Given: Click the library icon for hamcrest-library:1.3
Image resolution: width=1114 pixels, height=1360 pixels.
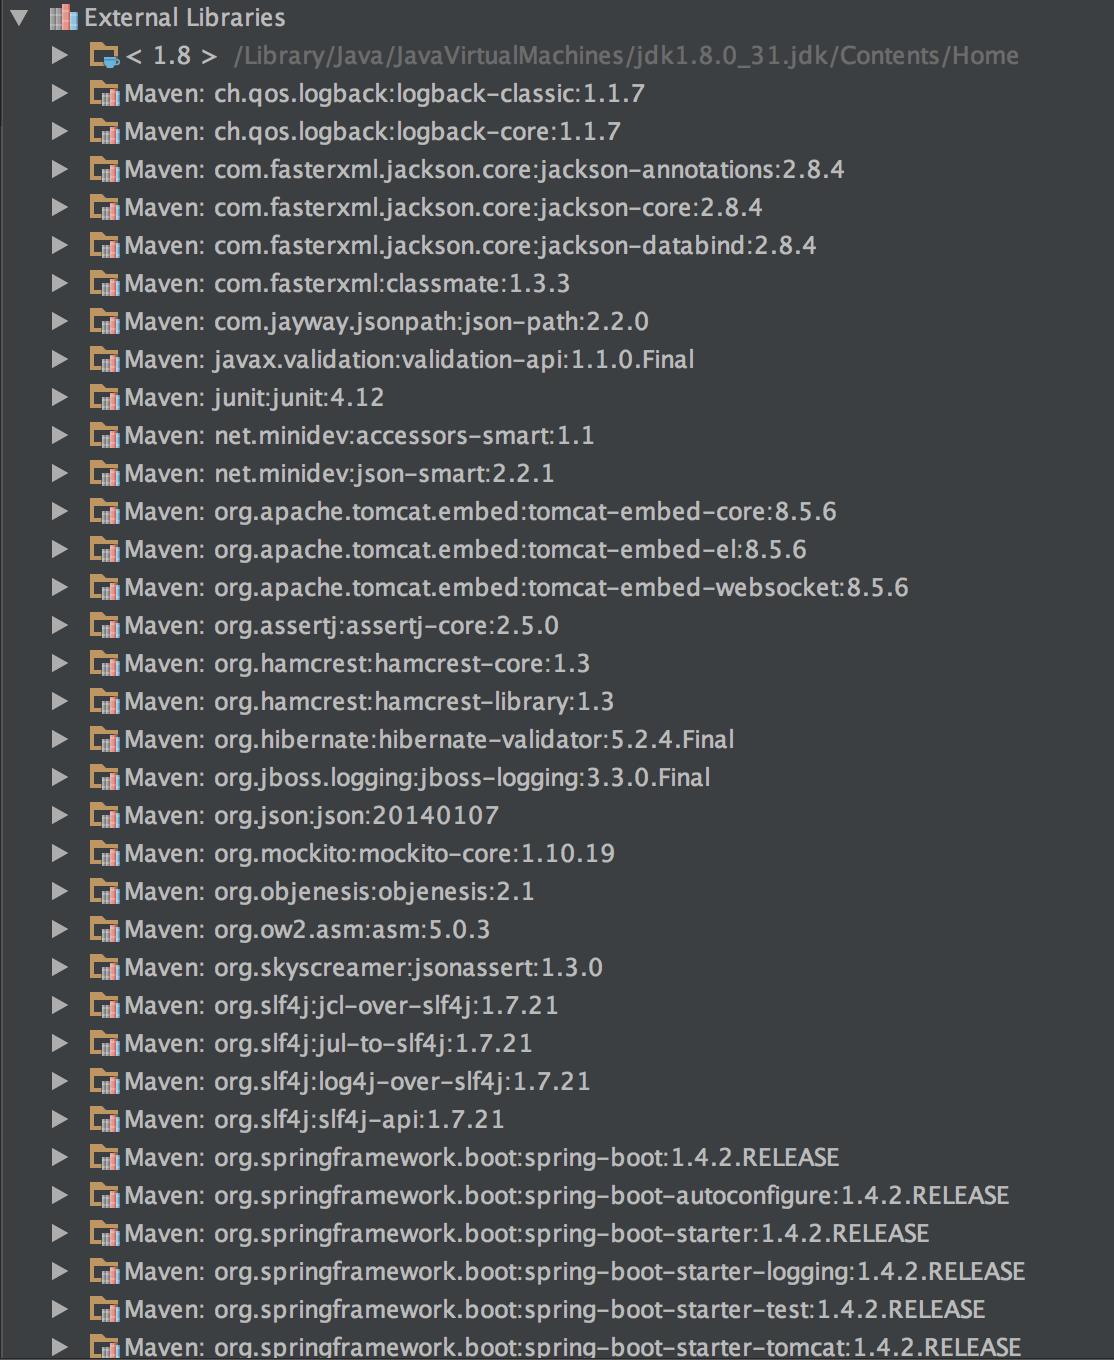Looking at the screenshot, I should click(x=104, y=702).
